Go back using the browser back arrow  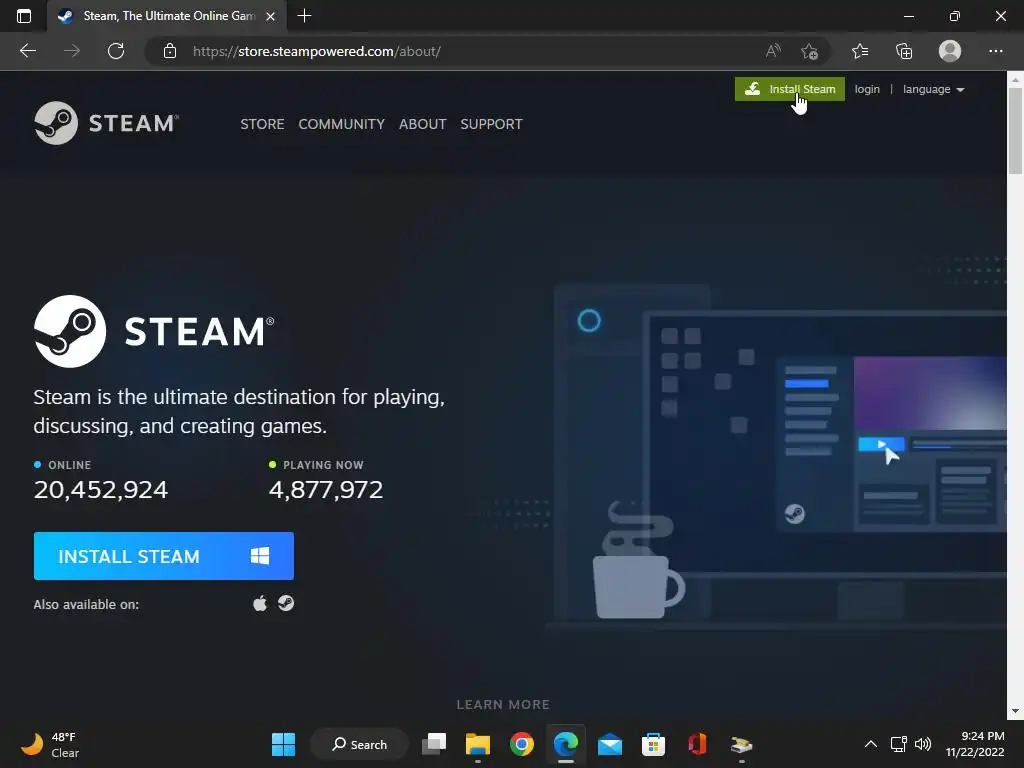[x=27, y=51]
